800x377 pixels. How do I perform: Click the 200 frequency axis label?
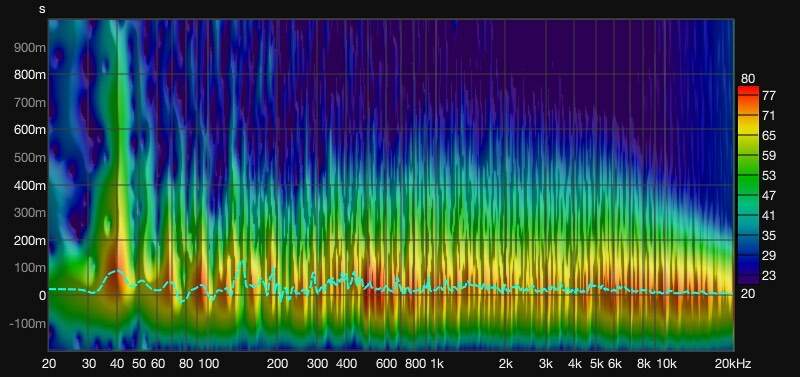click(x=277, y=364)
